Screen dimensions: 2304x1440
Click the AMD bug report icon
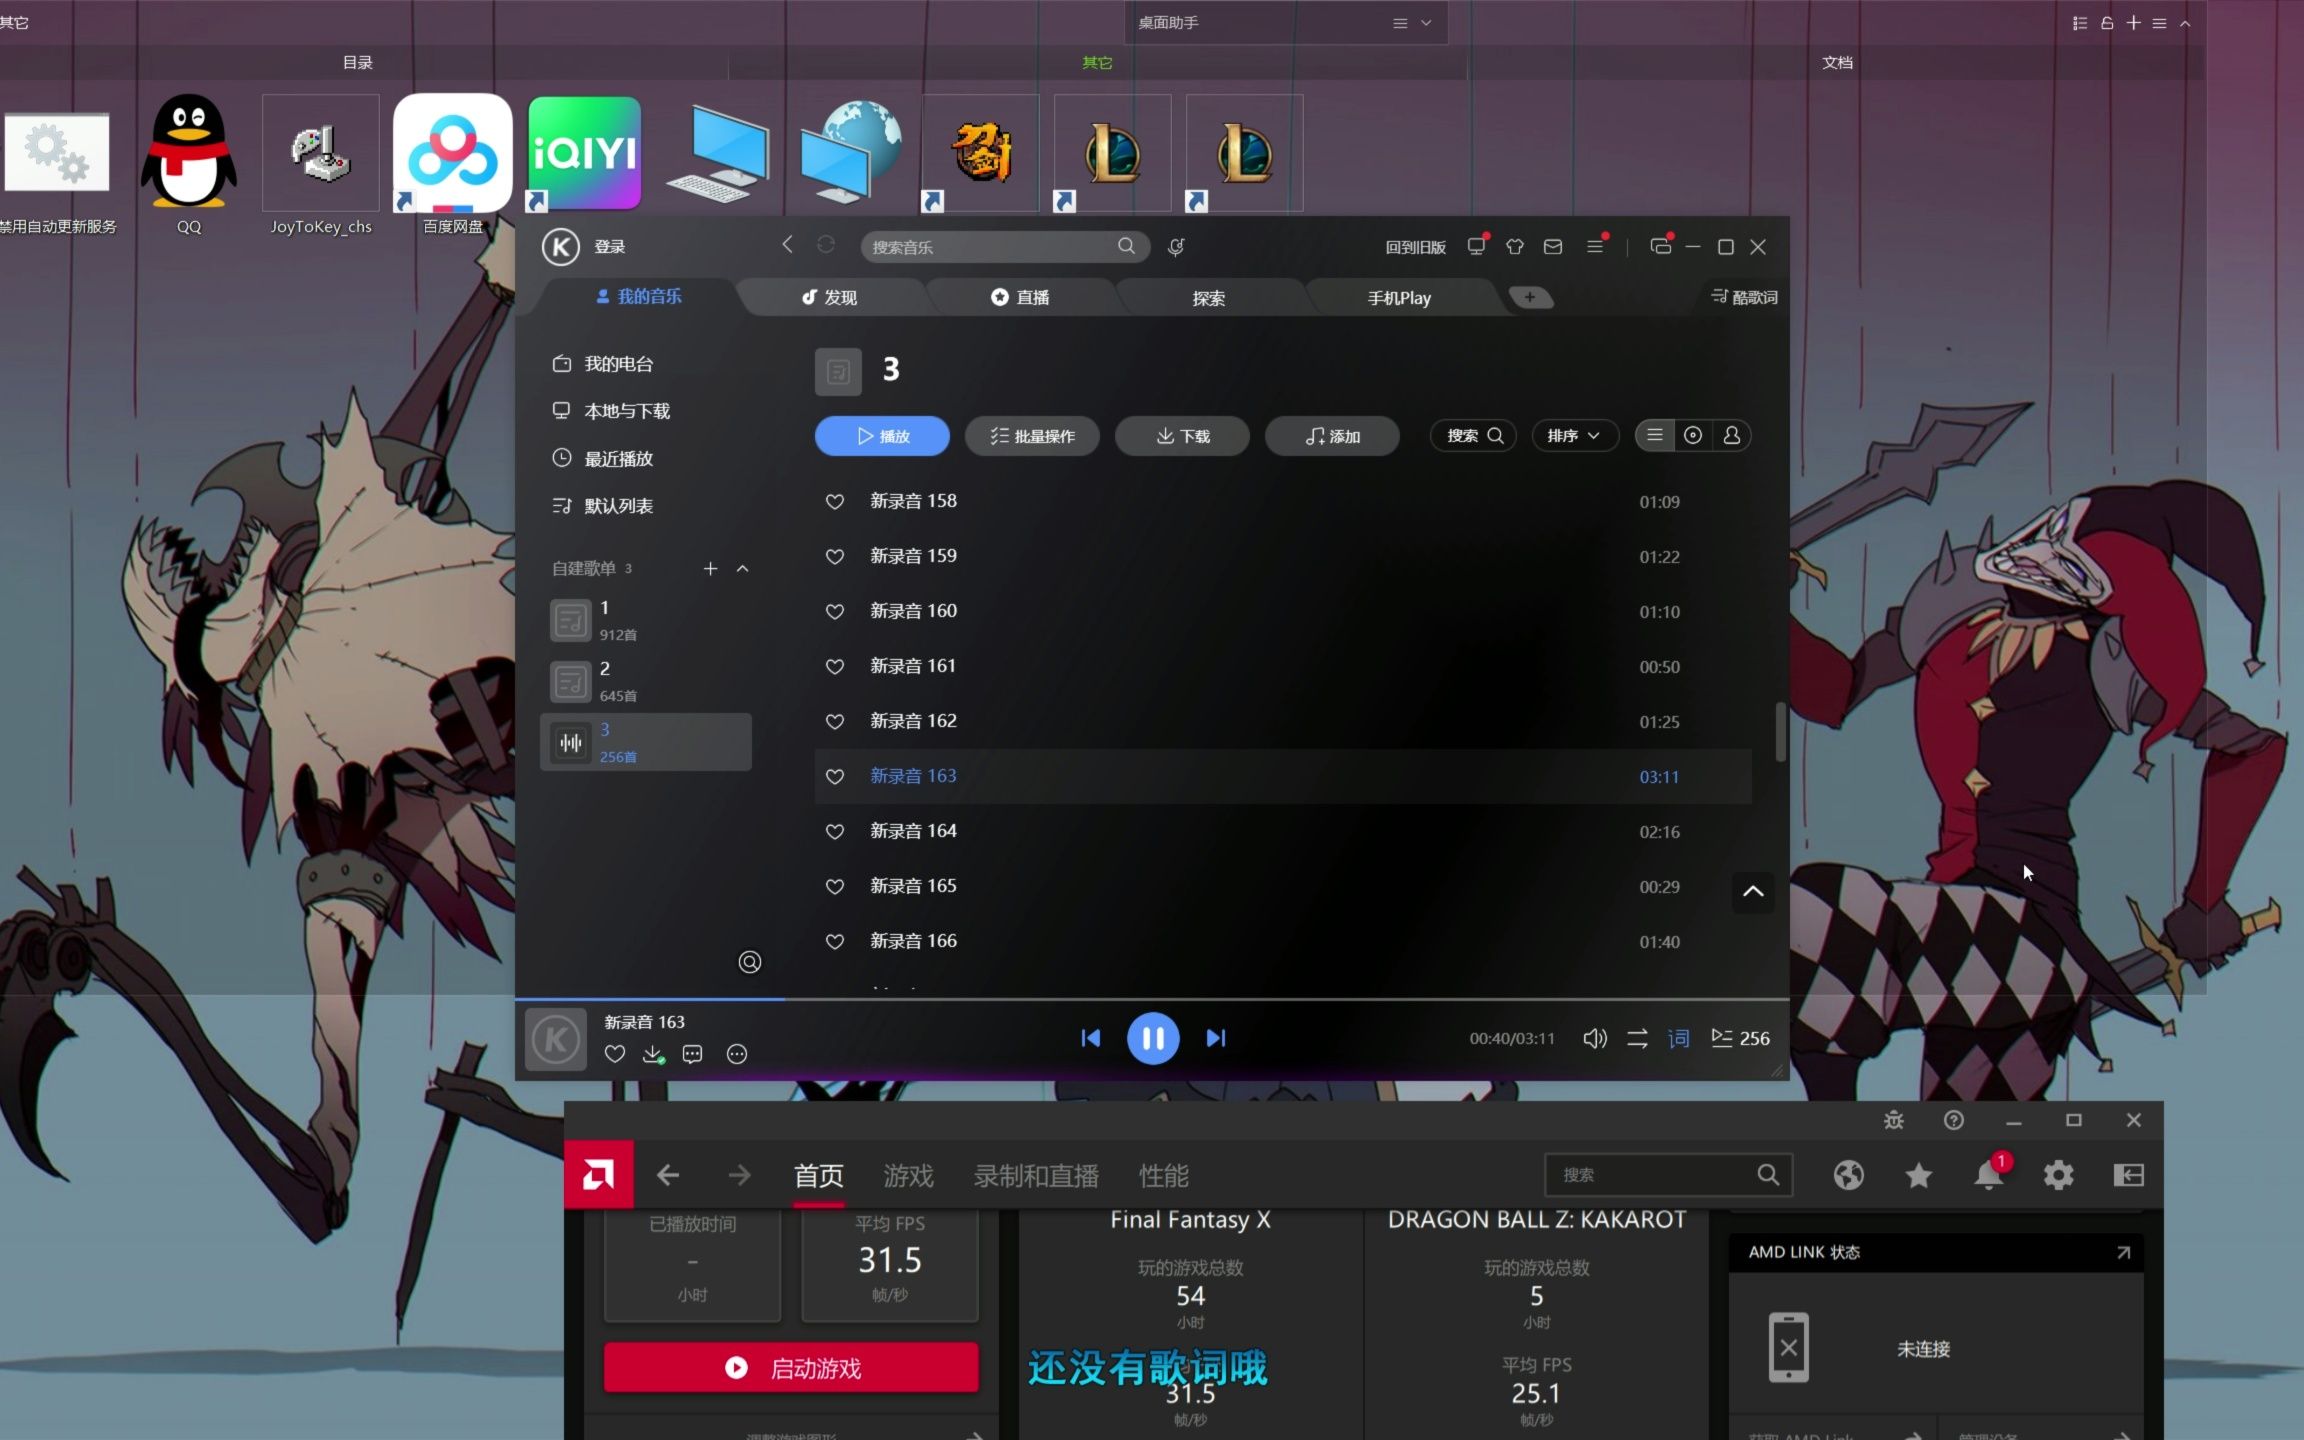(x=1894, y=1120)
